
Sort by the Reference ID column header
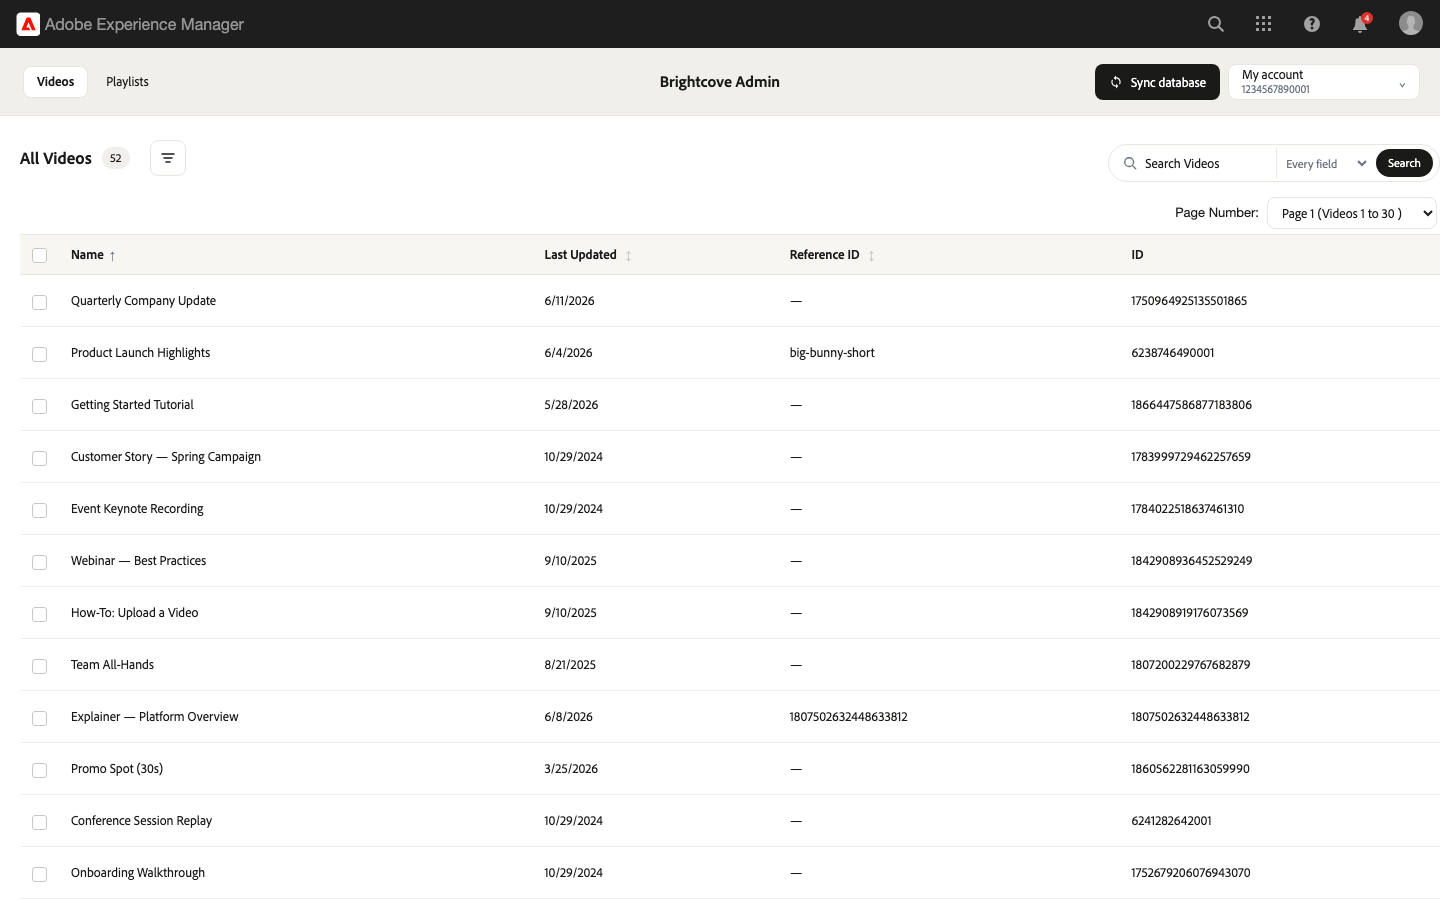[824, 255]
